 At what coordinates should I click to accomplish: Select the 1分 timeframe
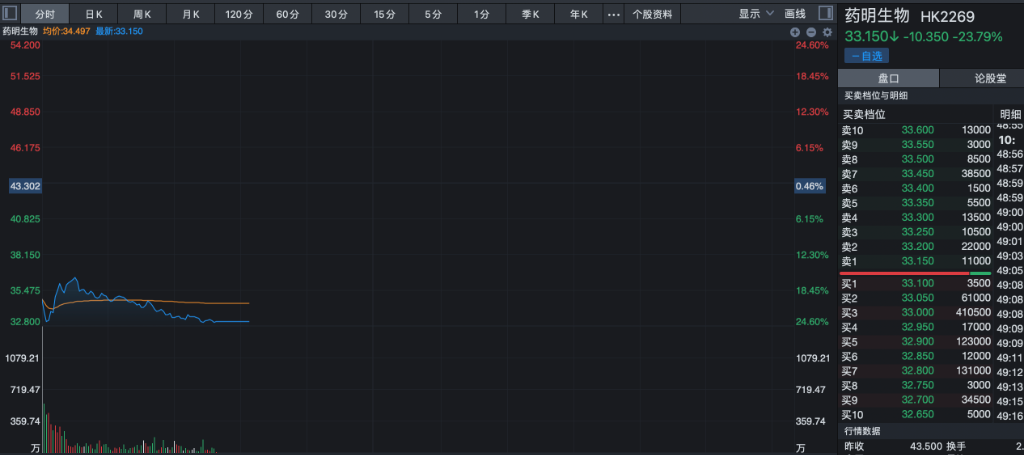tap(481, 14)
